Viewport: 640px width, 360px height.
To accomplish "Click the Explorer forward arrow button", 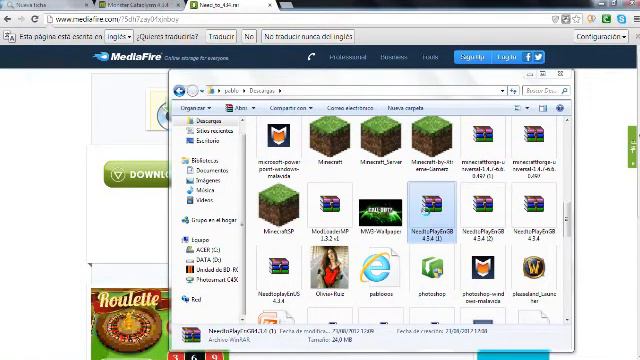I will (x=192, y=91).
